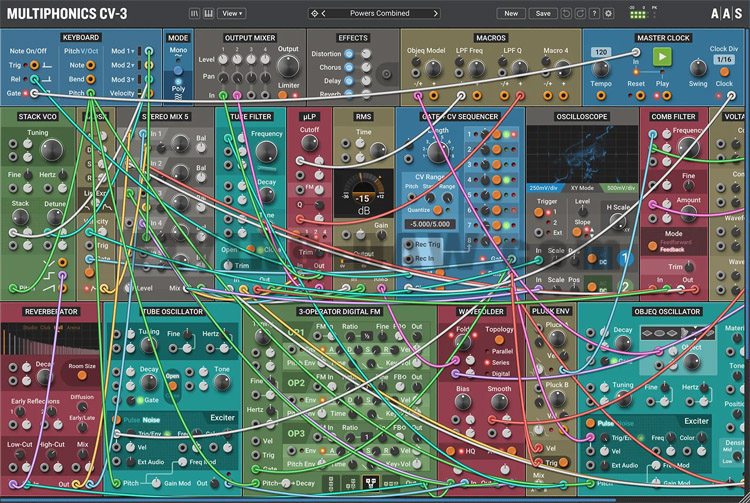Click the redo icon

click(580, 13)
